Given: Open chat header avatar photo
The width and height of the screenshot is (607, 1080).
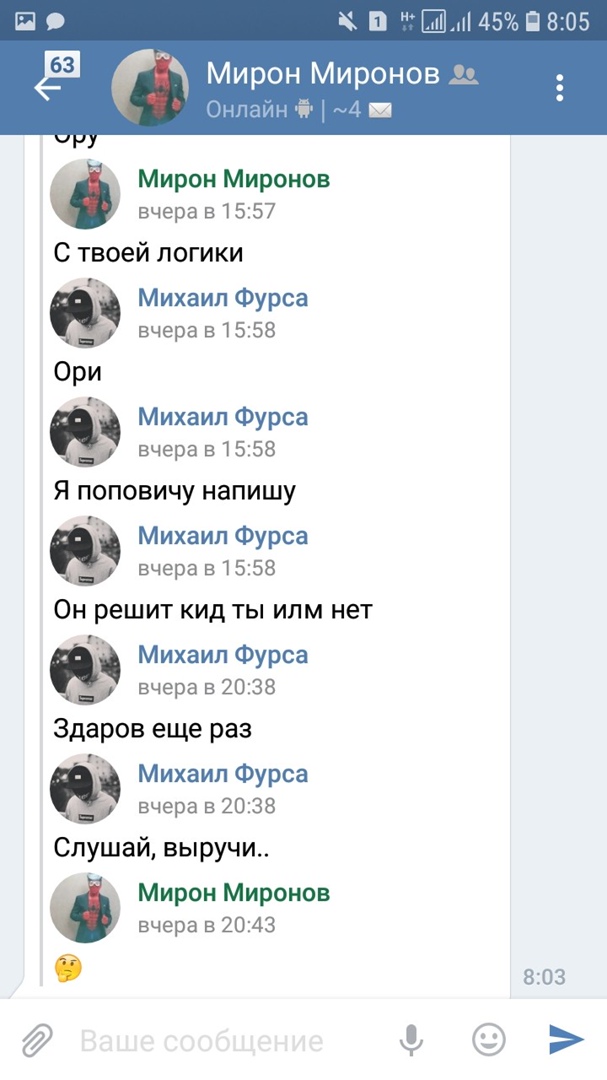Looking at the screenshot, I should 151,87.
